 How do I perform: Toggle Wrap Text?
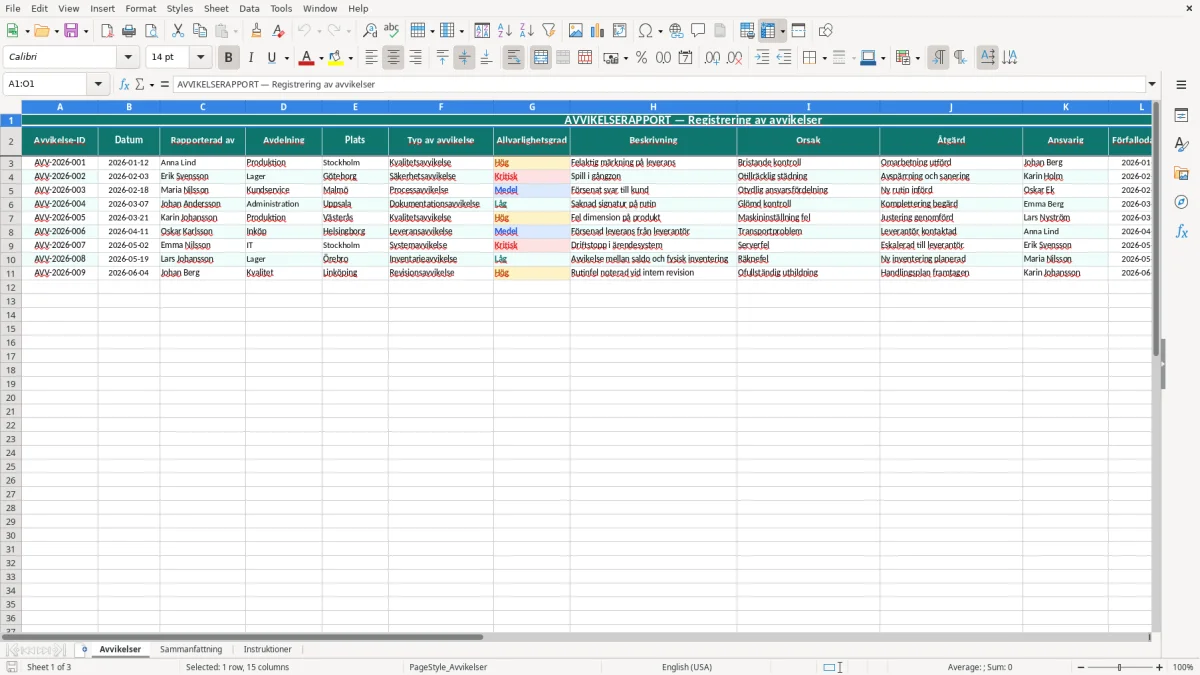pyautogui.click(x=513, y=58)
